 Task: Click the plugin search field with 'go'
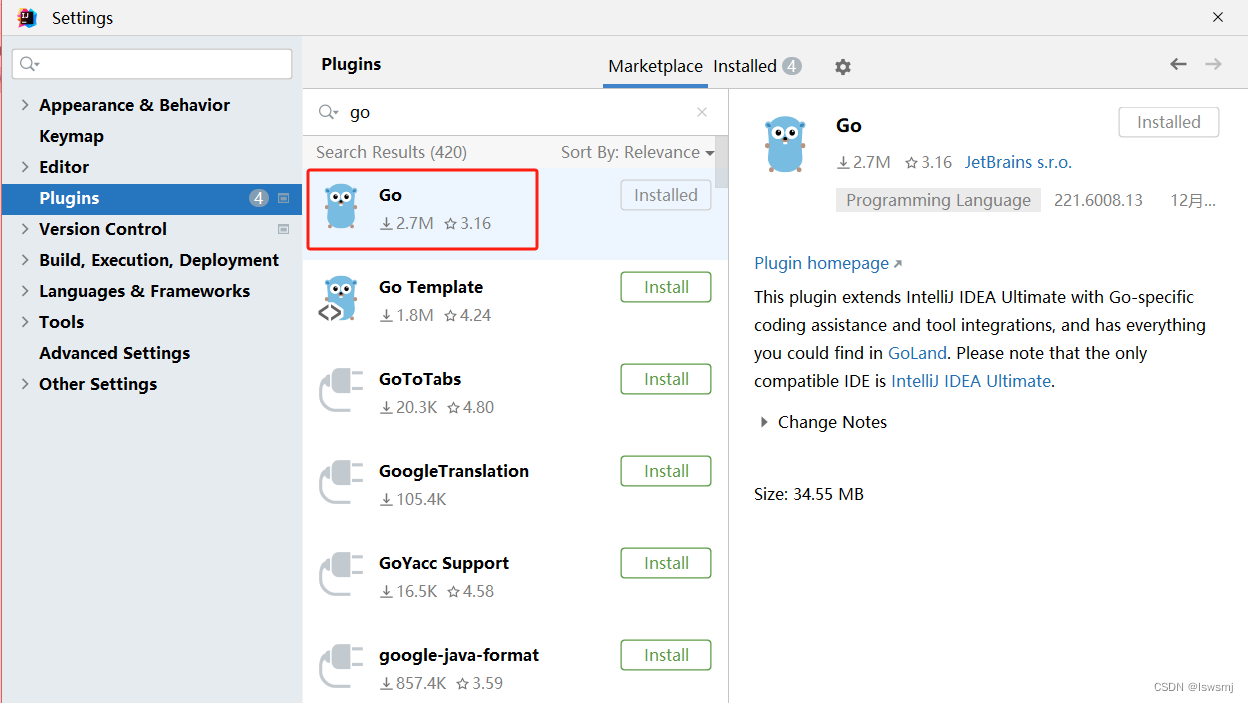tap(515, 112)
